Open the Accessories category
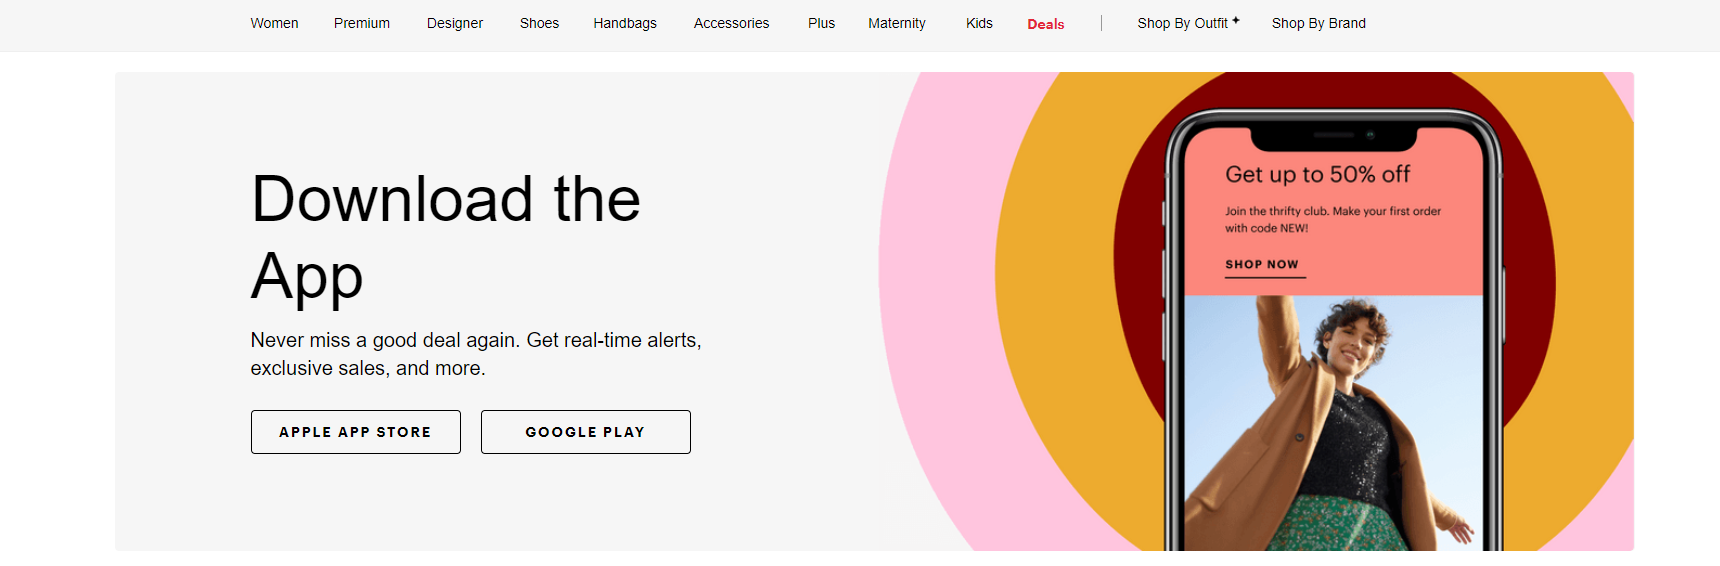Screen dimensions: 1720x566 (732, 23)
